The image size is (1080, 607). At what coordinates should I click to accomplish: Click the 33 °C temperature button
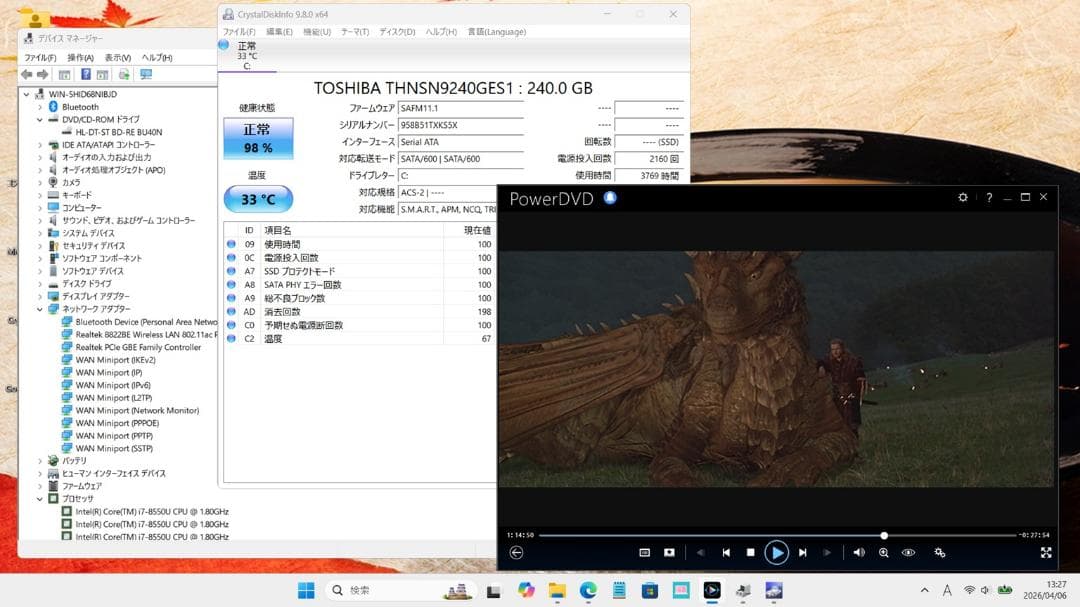[x=258, y=199]
